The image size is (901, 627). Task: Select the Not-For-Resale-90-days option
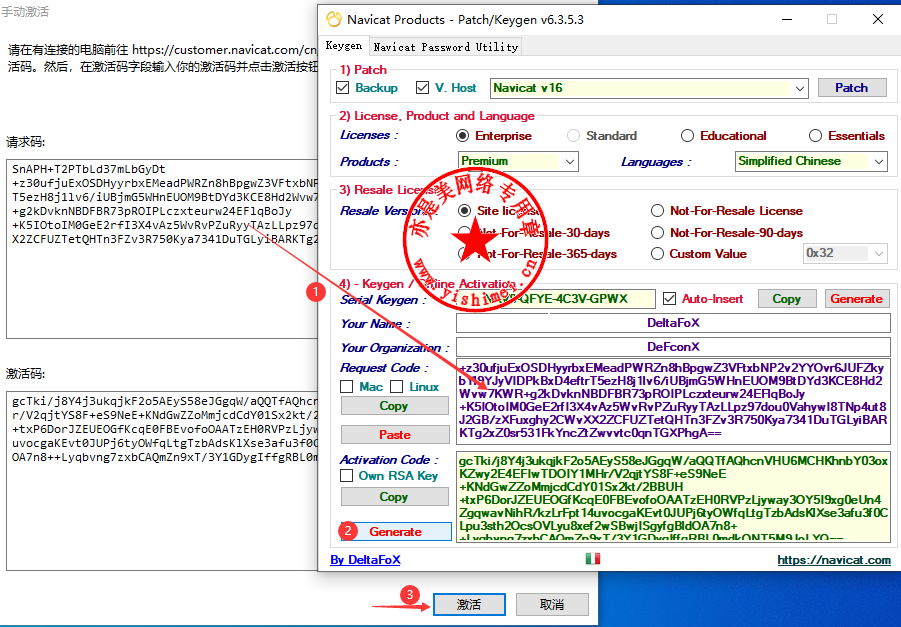coord(657,233)
